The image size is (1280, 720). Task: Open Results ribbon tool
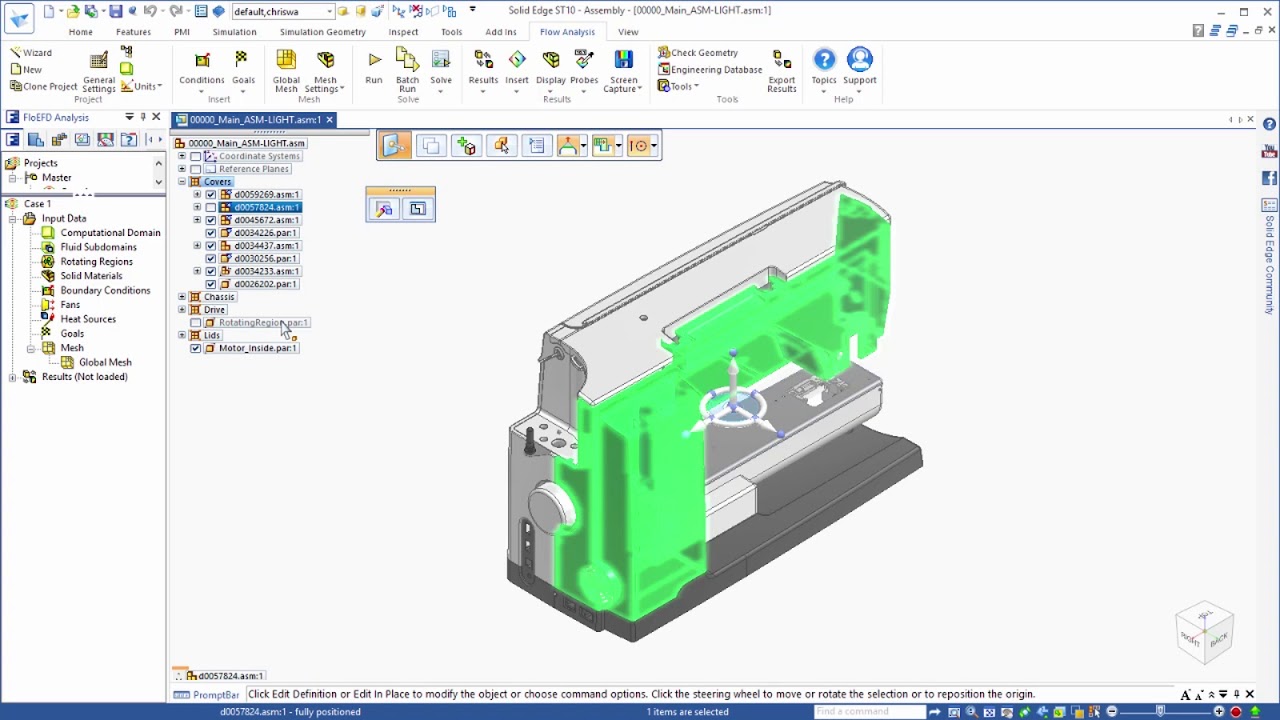(483, 70)
